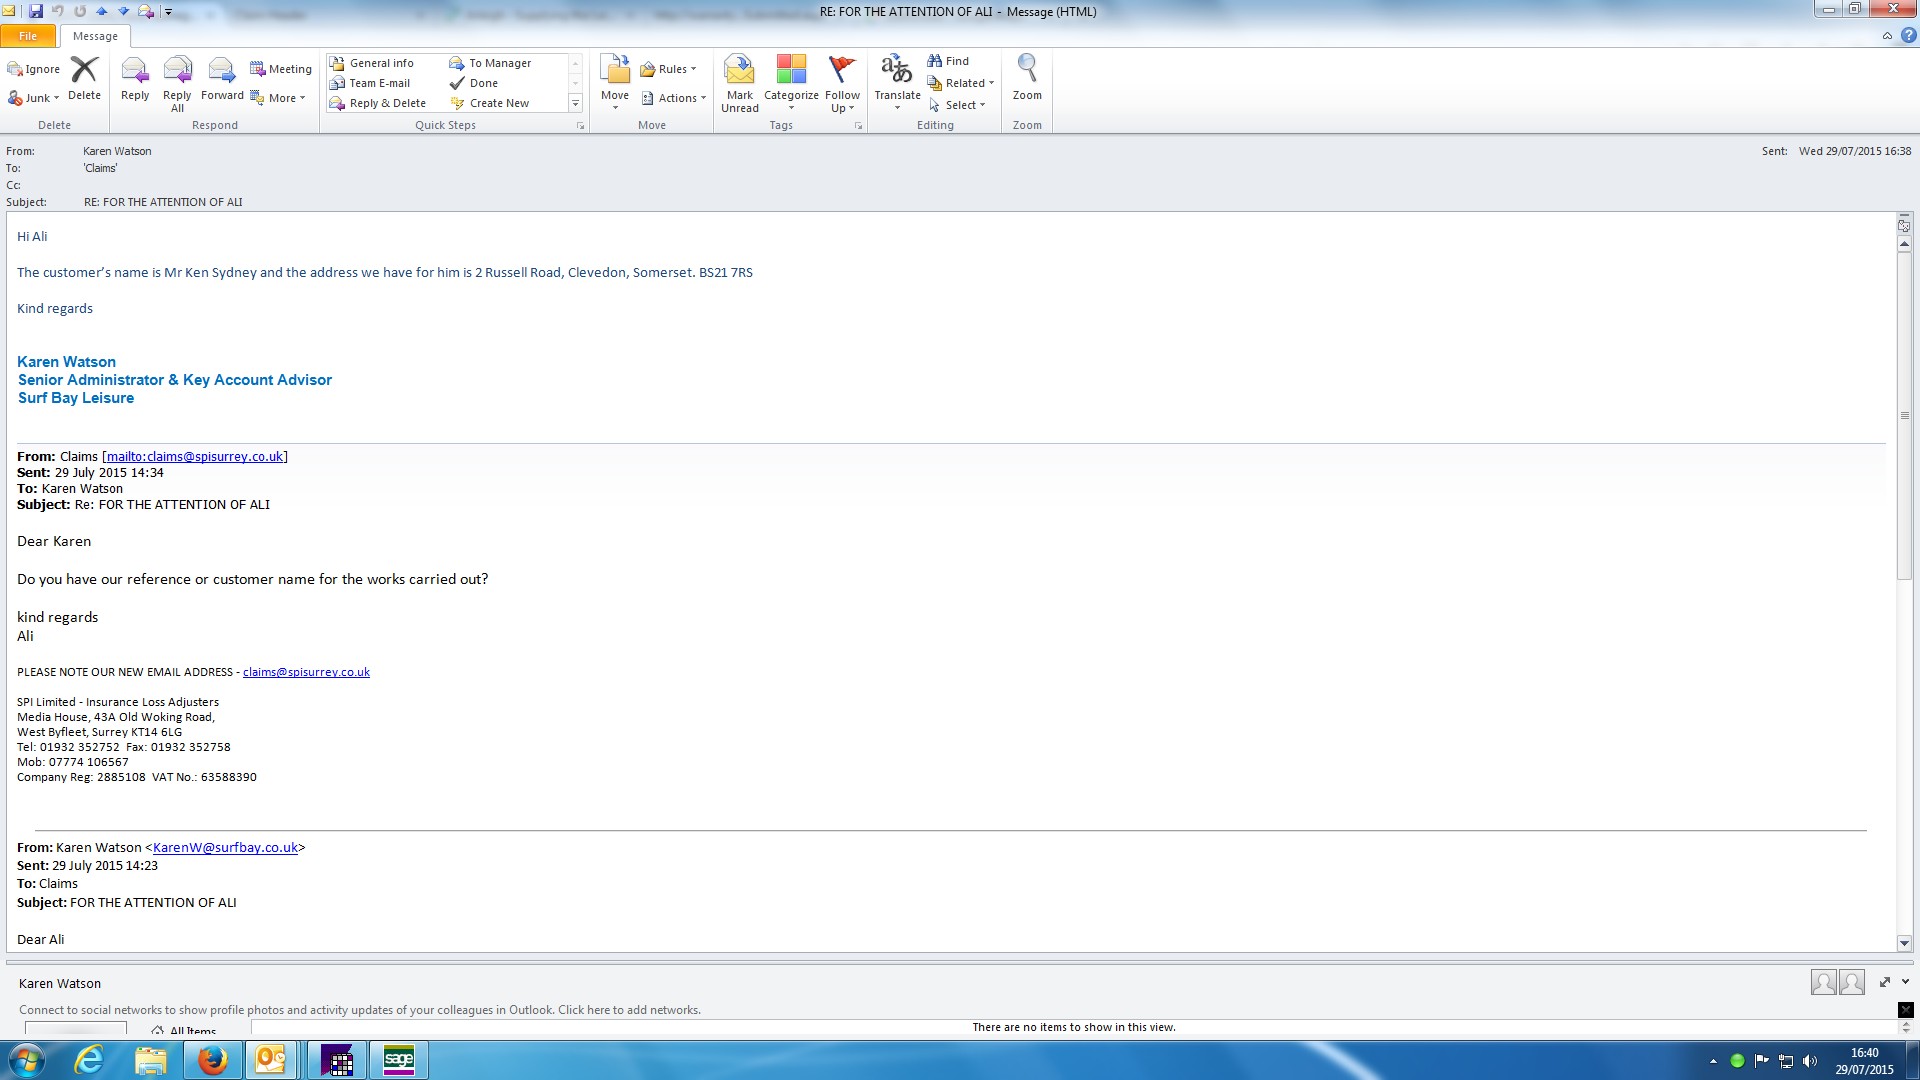Toggle the people pane expand arrow

1905,982
